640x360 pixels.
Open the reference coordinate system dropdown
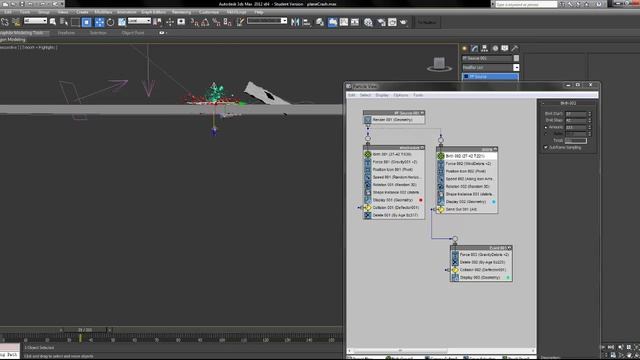[x=139, y=20]
